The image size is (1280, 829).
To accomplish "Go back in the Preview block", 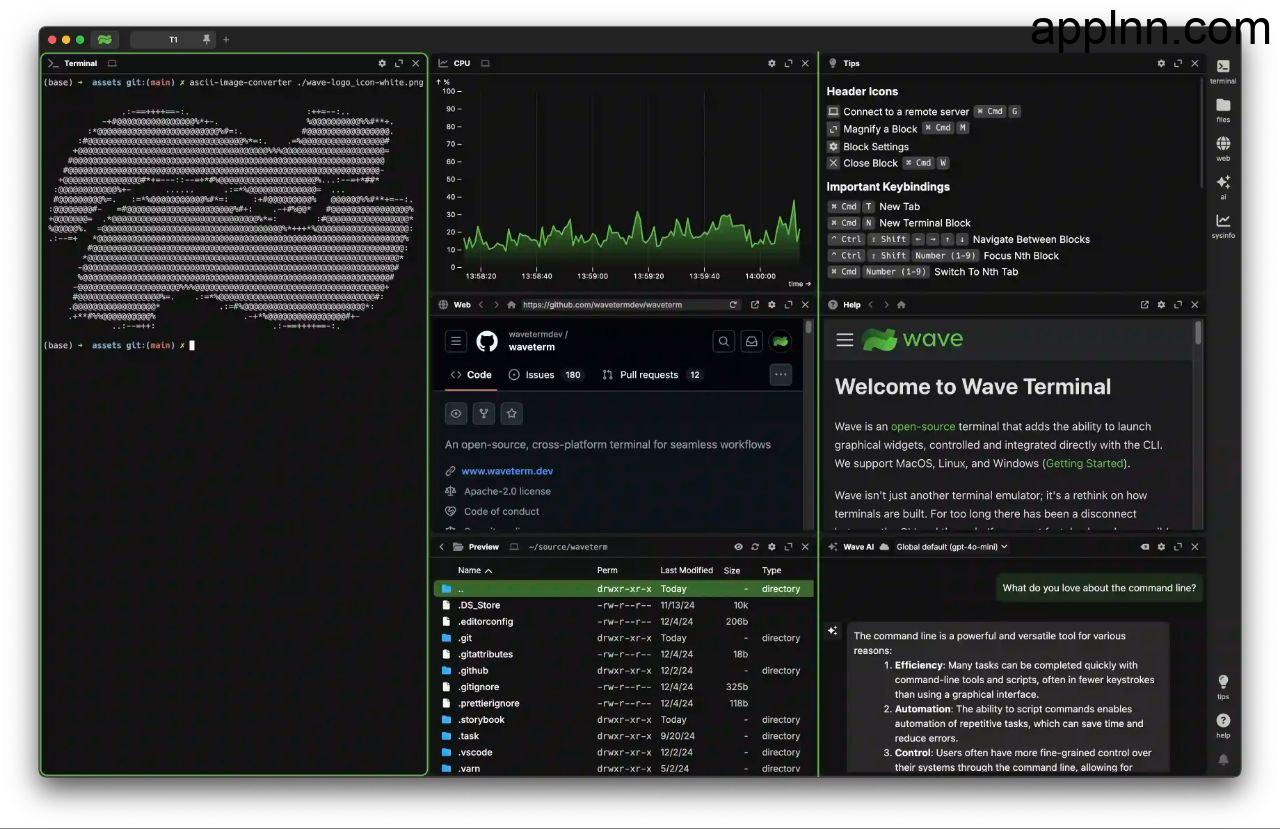I will click(441, 547).
